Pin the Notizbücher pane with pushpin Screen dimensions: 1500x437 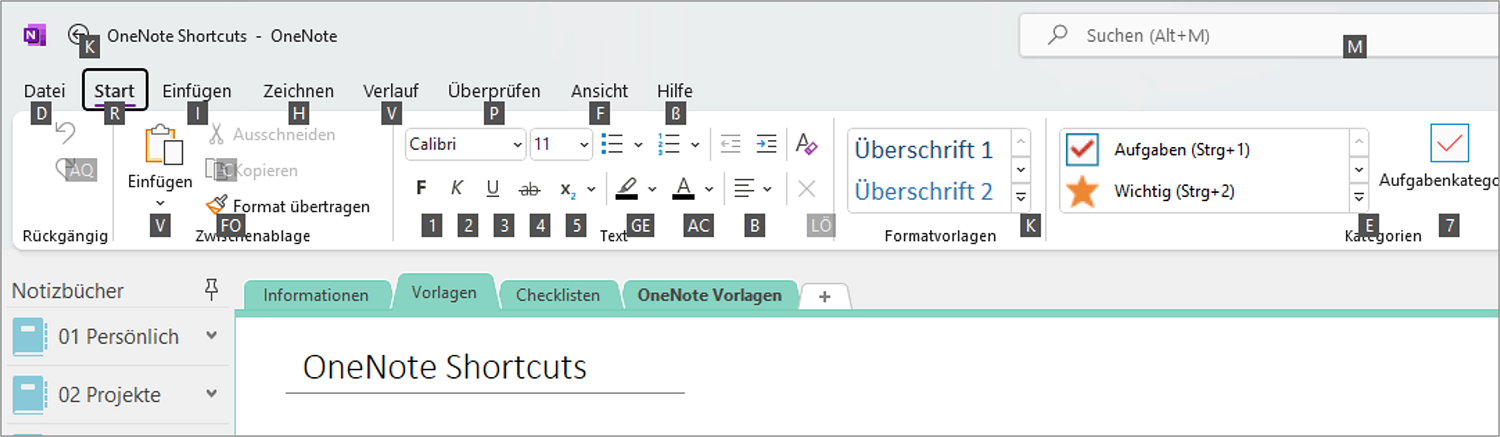210,290
